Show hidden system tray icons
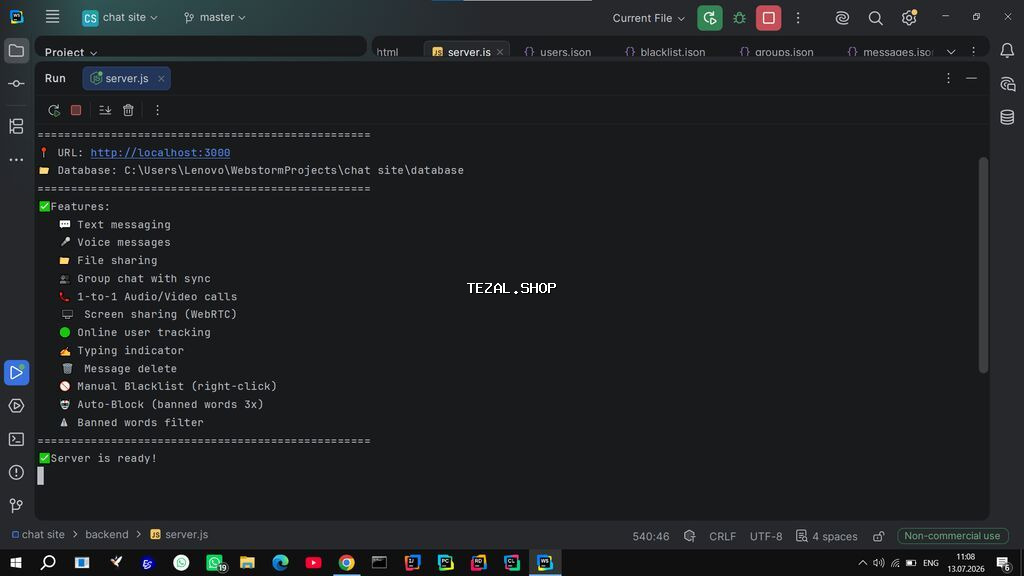1024x576 pixels. [x=863, y=562]
